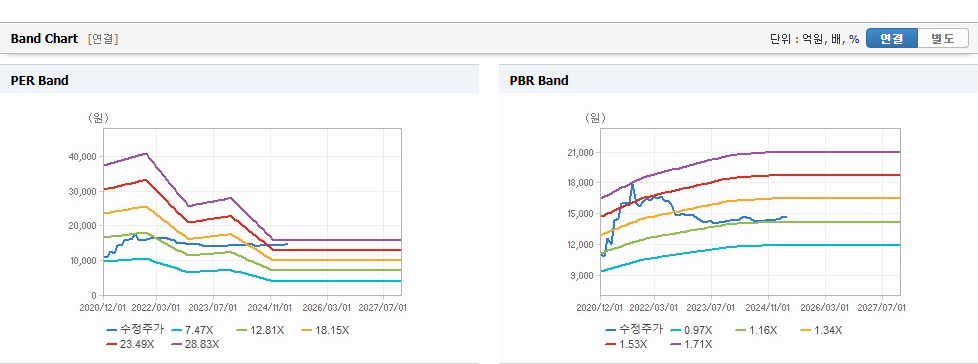
Task: Toggle 1.71X legend entry
Action: pos(690,343)
